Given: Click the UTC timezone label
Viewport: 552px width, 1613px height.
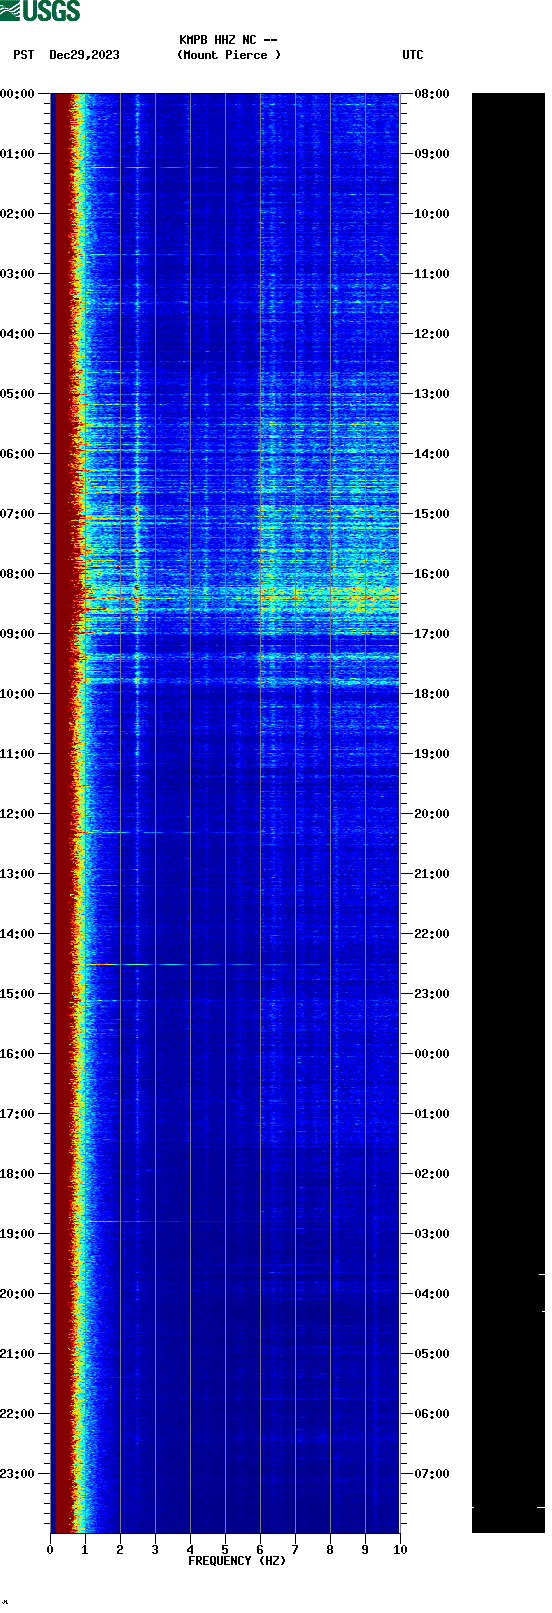Looking at the screenshot, I should 413,55.
